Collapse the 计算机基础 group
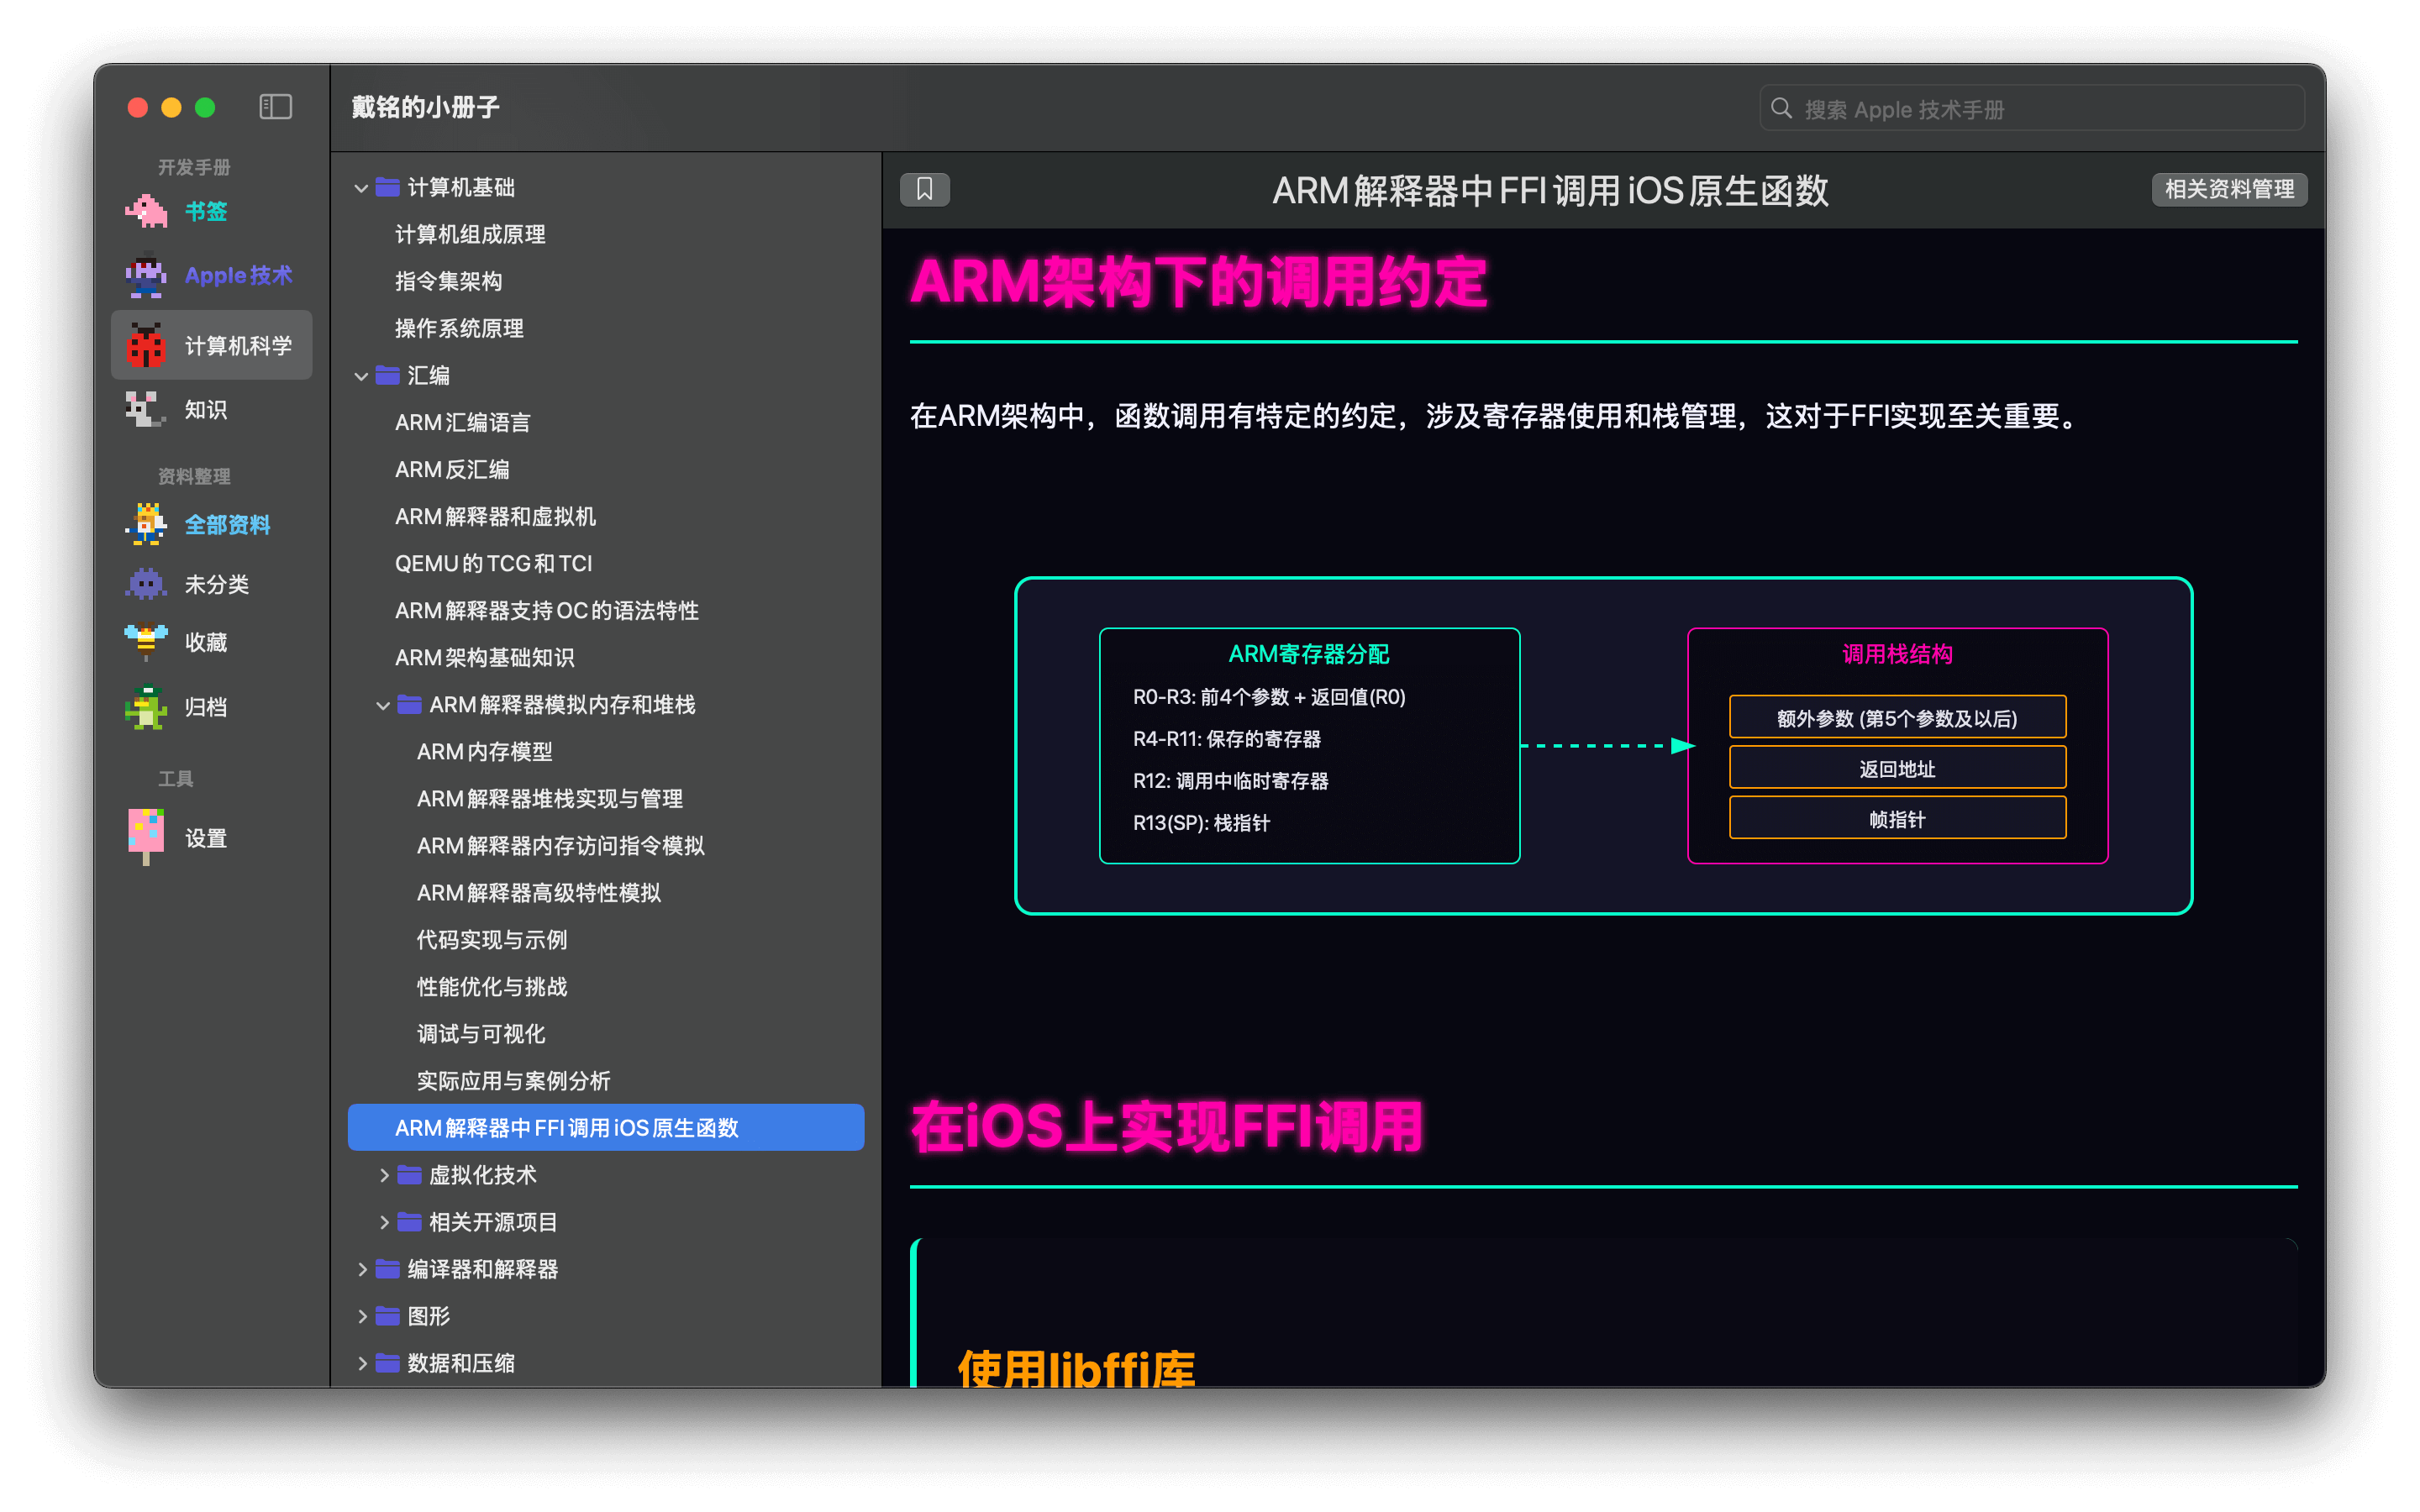 tap(362, 188)
